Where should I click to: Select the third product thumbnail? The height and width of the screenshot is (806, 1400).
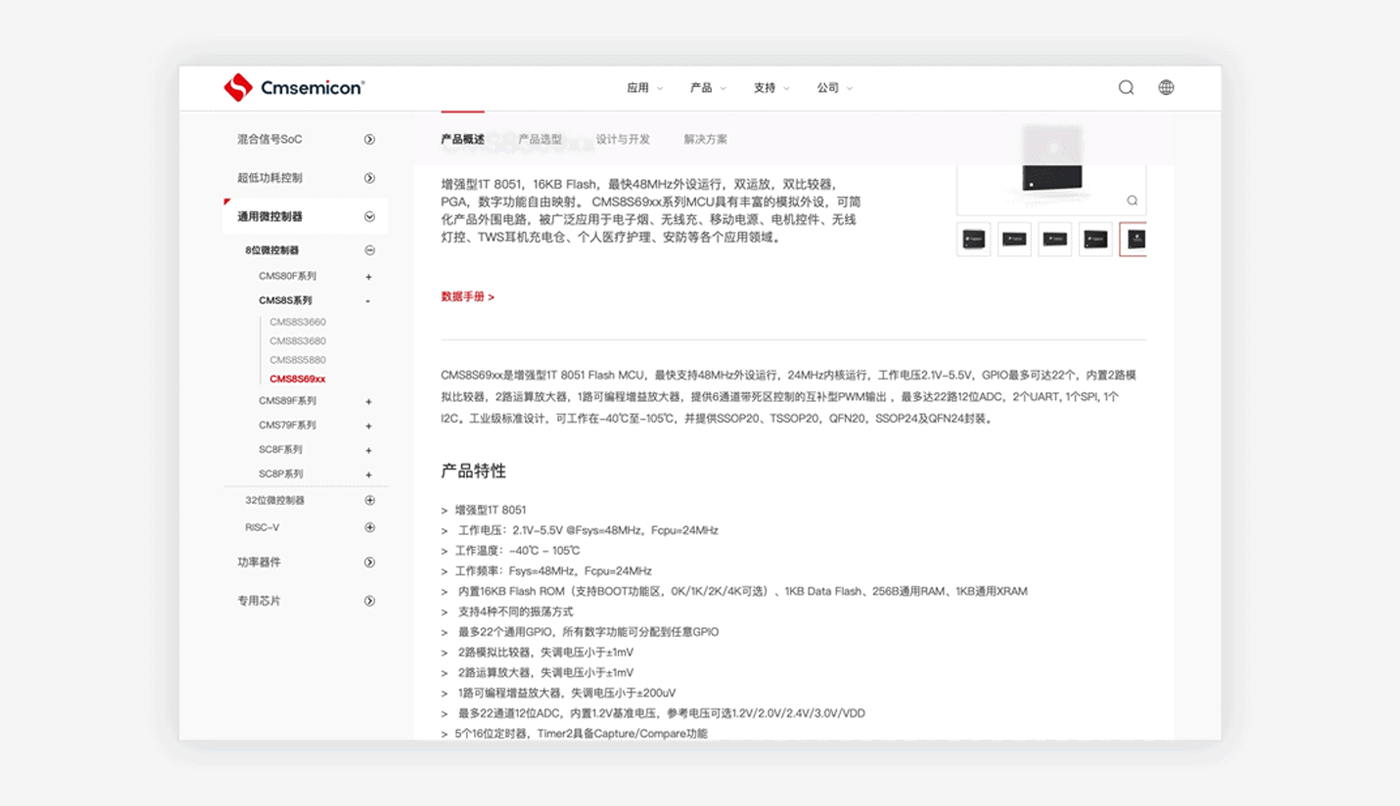[1055, 239]
